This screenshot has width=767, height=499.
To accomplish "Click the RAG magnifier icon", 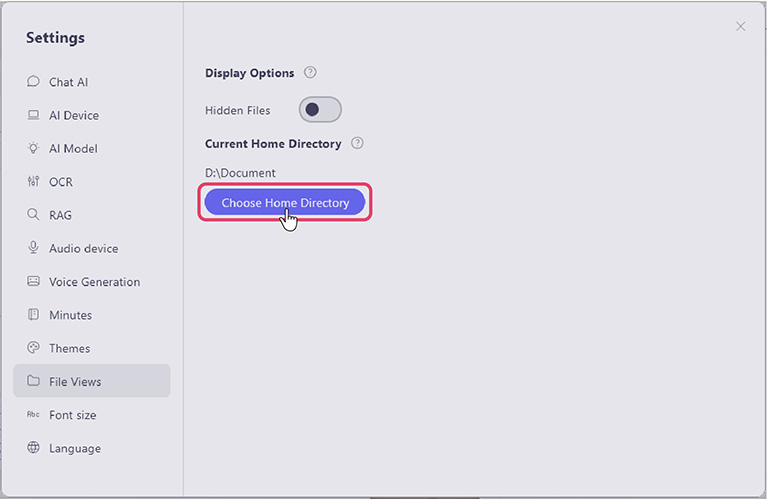I will tap(33, 215).
